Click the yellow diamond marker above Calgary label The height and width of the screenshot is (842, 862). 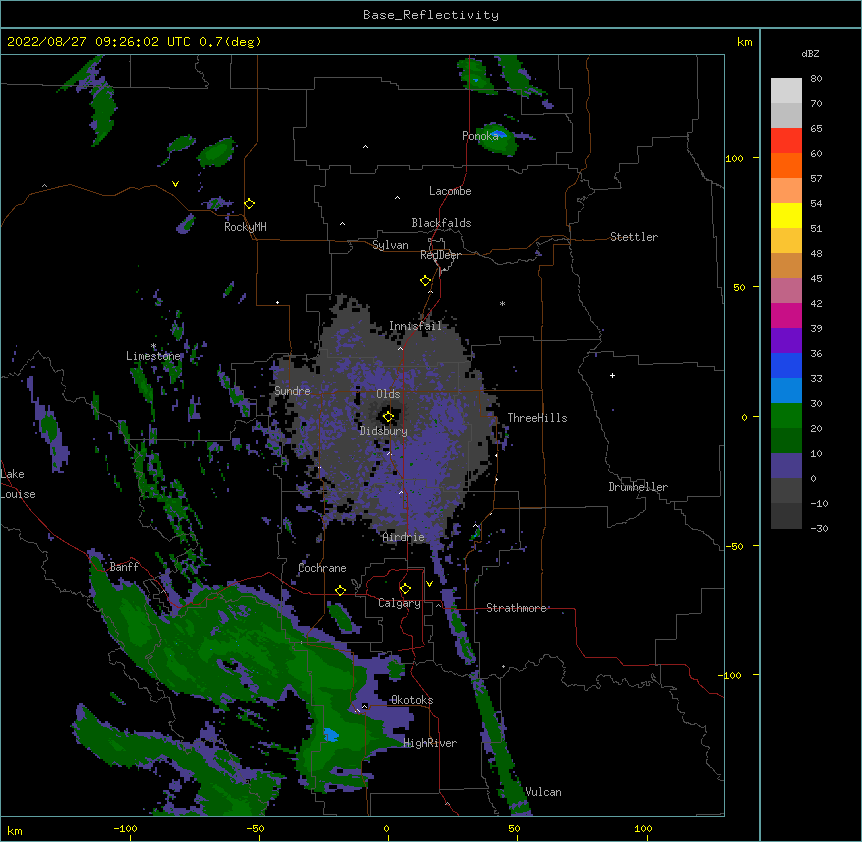(x=405, y=589)
